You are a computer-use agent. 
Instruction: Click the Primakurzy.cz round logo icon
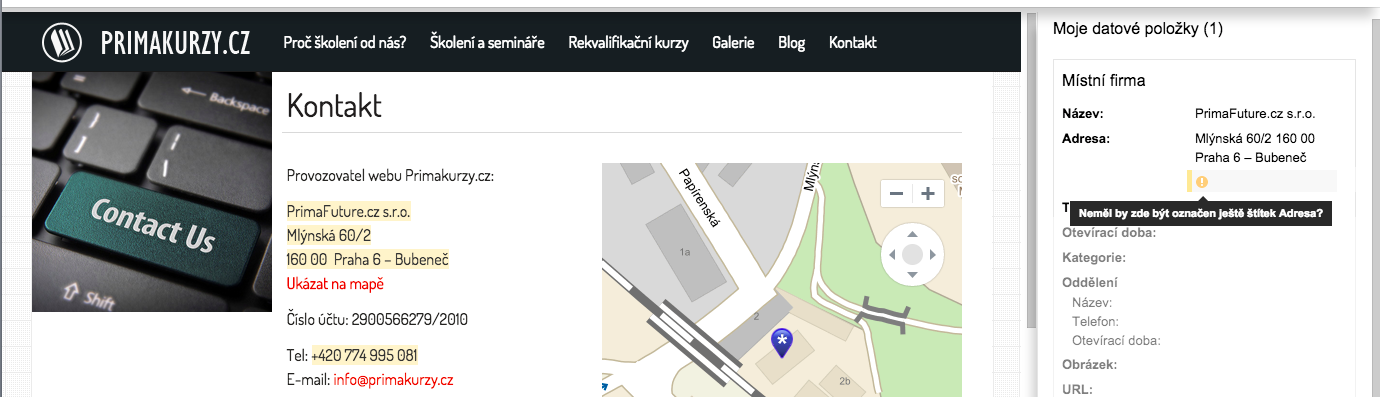pyautogui.click(x=62, y=42)
